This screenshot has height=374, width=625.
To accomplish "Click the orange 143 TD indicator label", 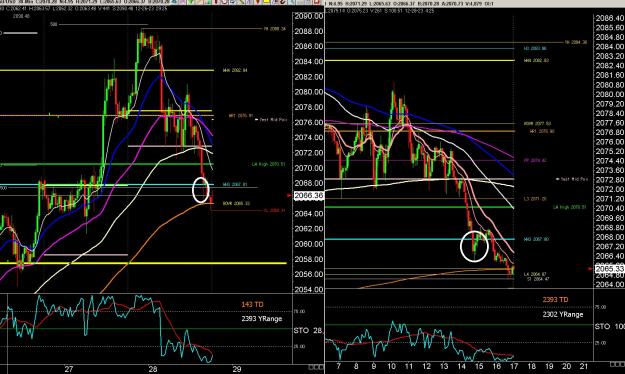I will (252, 305).
